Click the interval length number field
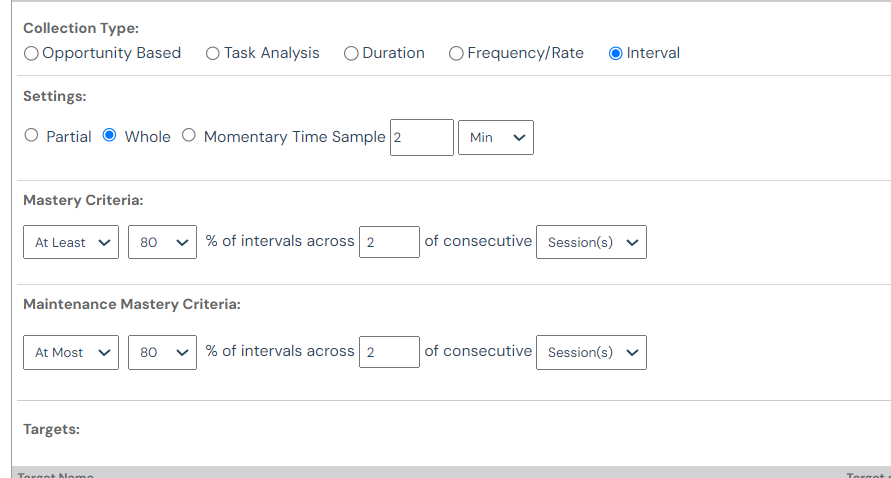This screenshot has width=891, height=478. point(421,137)
